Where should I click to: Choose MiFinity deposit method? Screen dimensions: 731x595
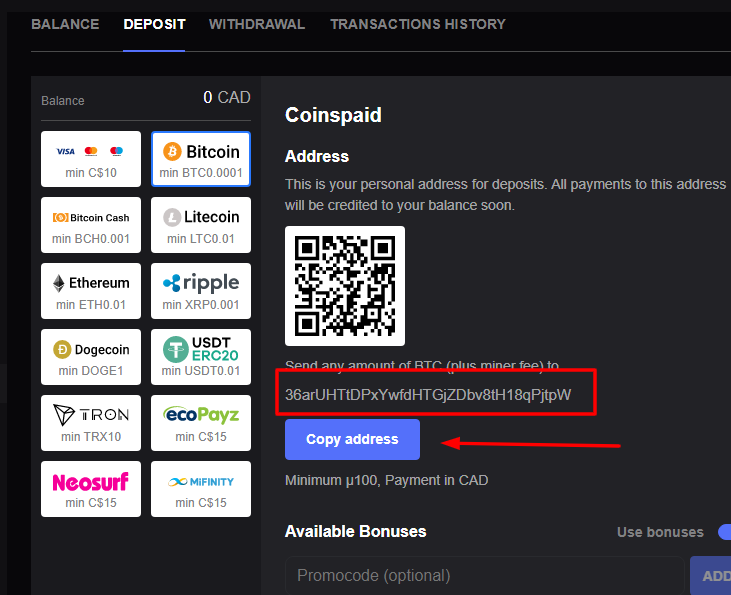(201, 489)
